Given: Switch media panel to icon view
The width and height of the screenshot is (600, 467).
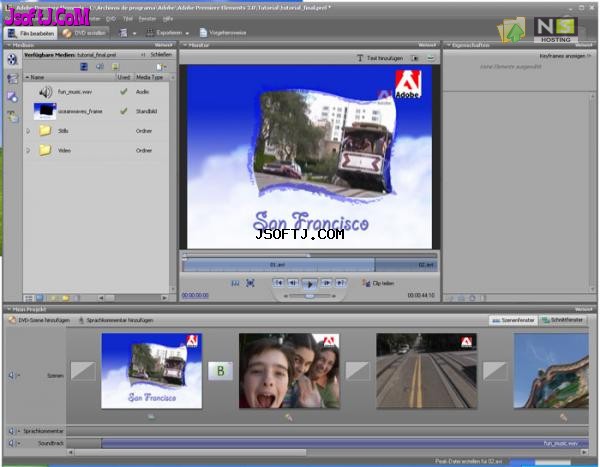Looking at the screenshot, I should point(39,298).
